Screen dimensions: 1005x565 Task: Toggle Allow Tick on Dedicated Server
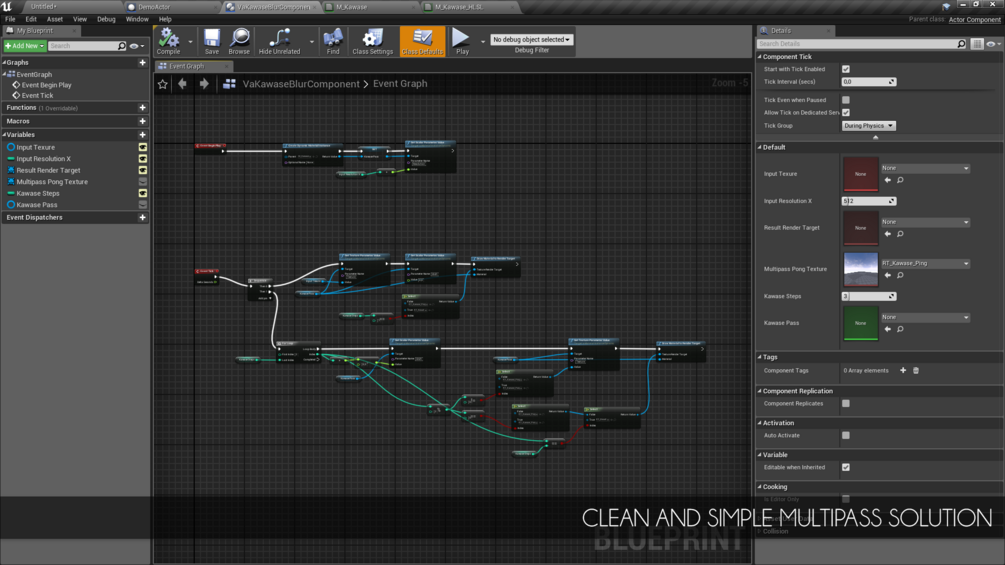click(846, 113)
